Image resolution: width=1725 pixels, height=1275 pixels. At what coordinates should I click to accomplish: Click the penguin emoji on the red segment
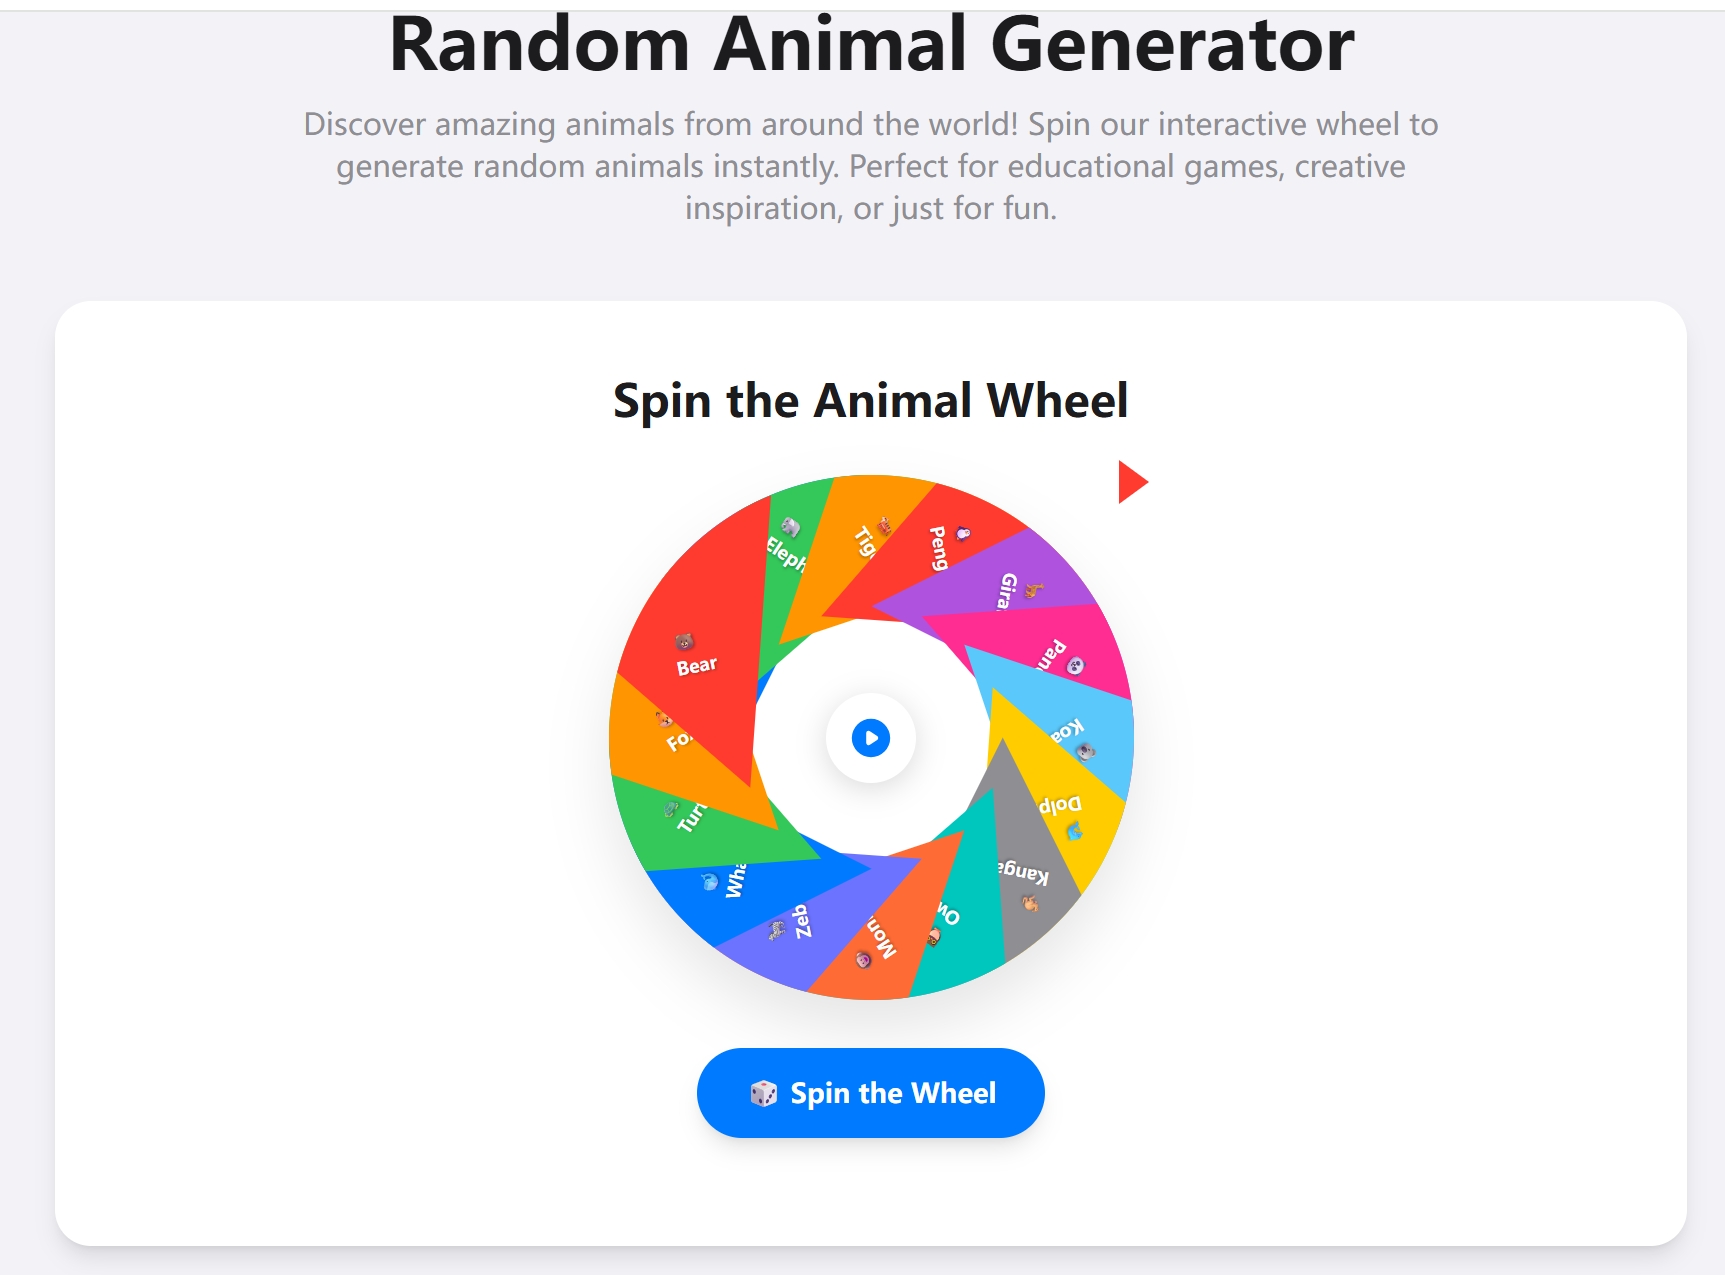point(963,532)
